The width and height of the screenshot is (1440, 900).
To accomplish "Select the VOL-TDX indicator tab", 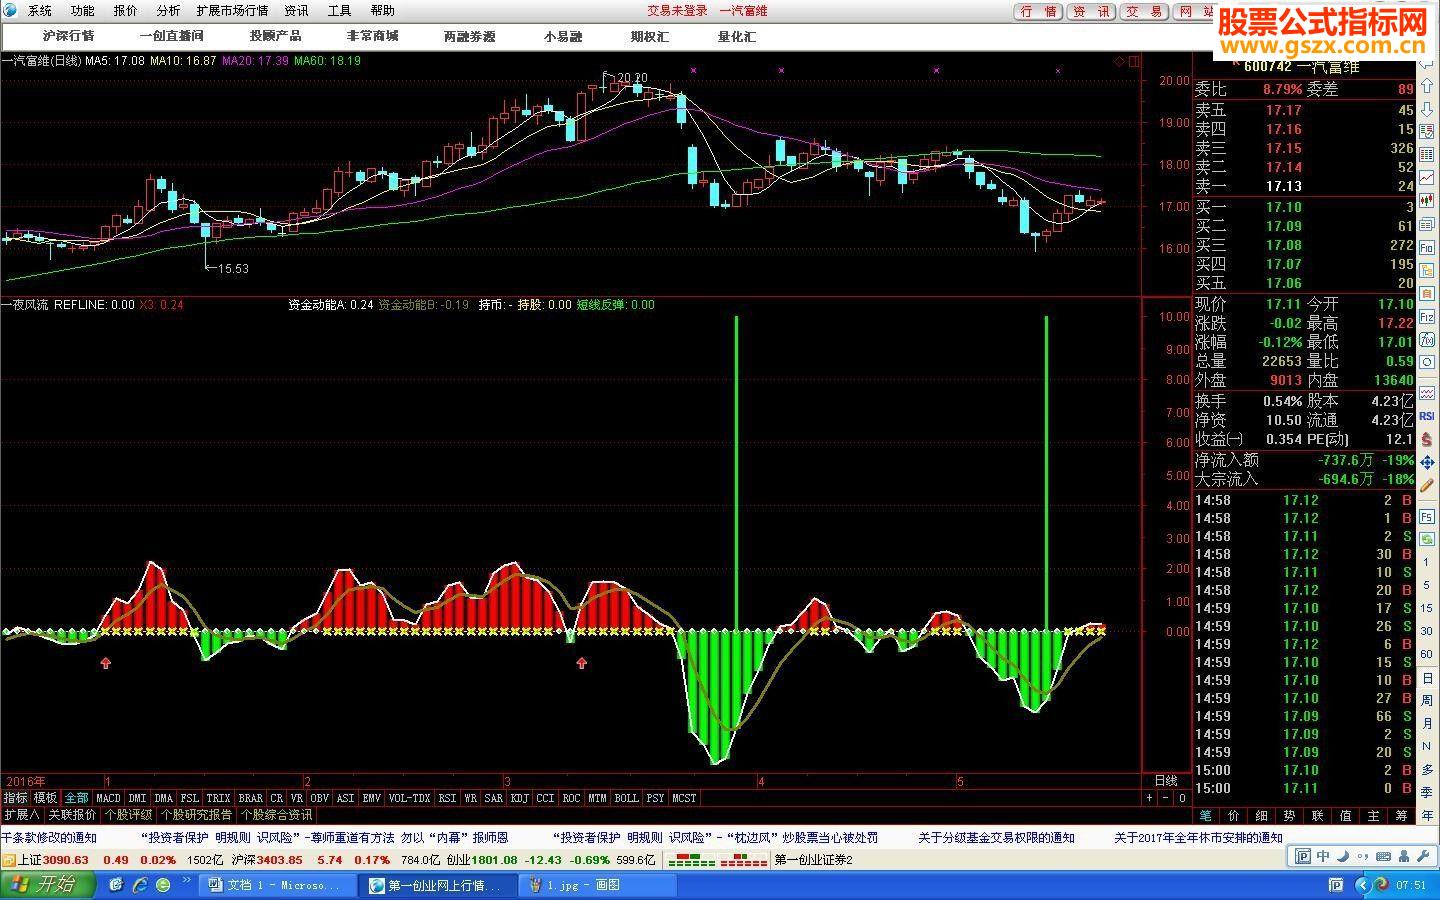I will [409, 798].
